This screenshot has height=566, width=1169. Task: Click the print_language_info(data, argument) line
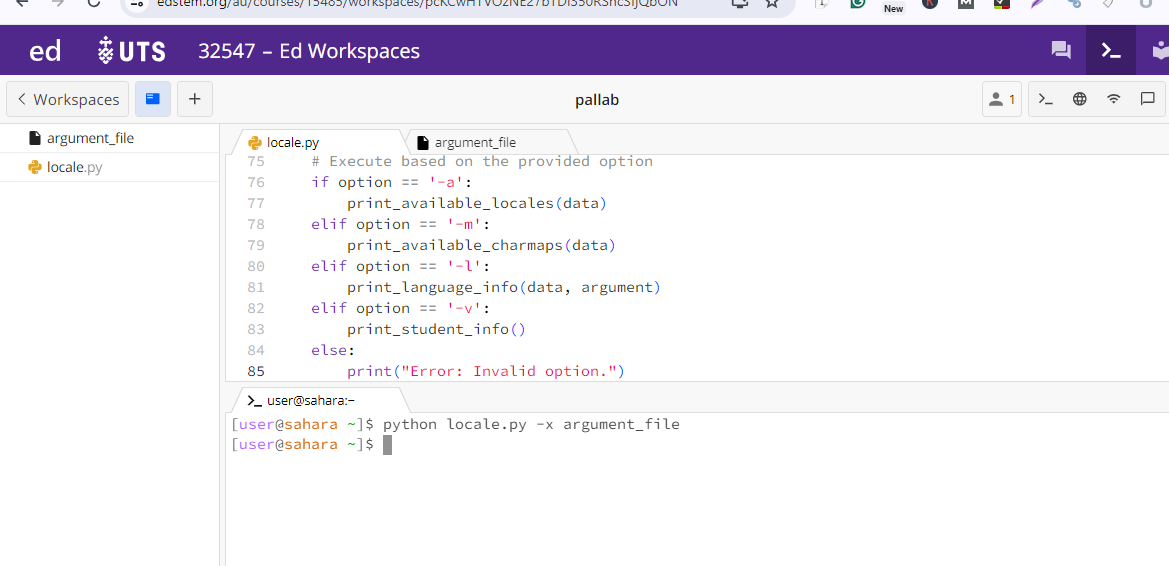coord(504,287)
